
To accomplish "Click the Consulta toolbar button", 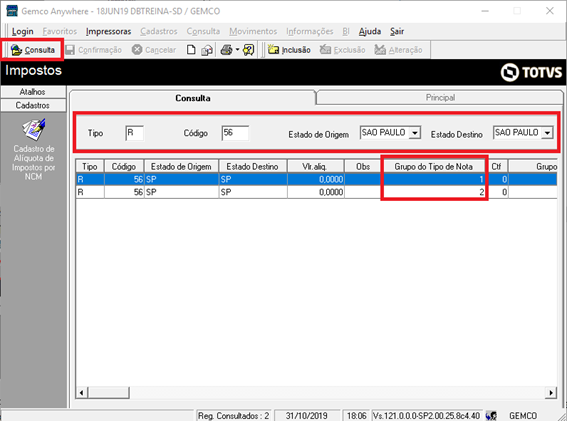I will [x=33, y=50].
